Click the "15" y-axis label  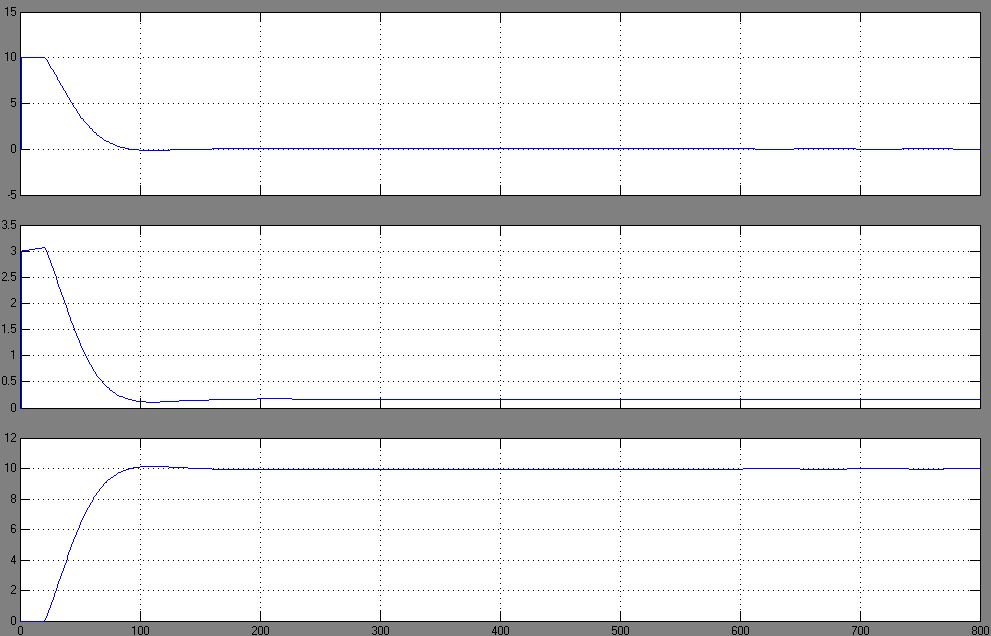click(10, 13)
